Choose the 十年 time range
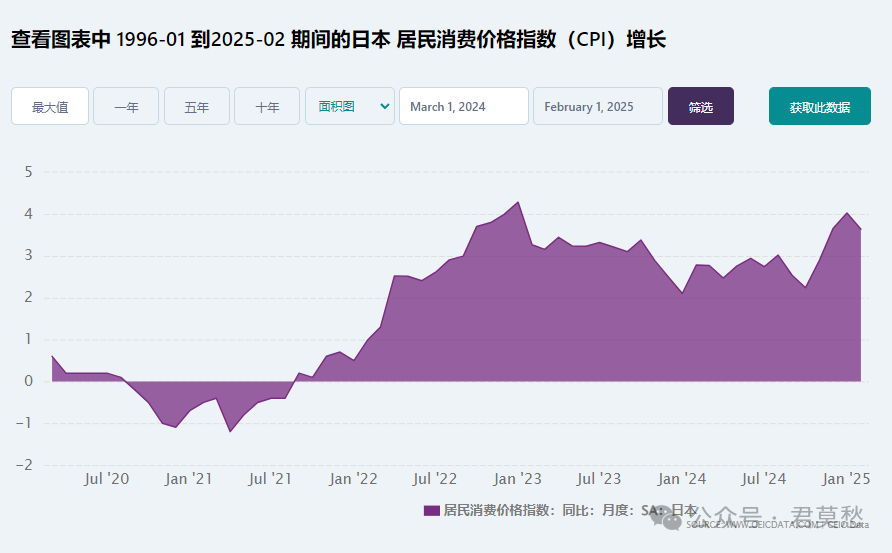892x553 pixels. (267, 106)
